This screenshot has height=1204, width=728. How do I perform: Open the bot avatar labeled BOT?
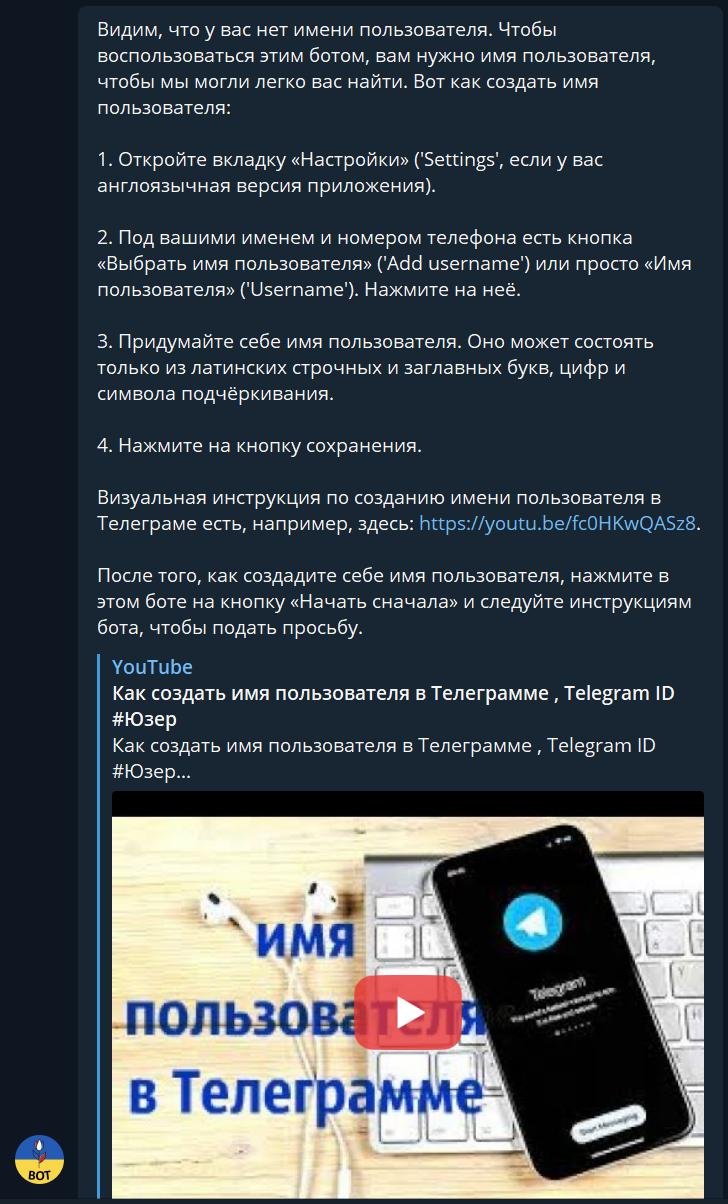point(39,1161)
